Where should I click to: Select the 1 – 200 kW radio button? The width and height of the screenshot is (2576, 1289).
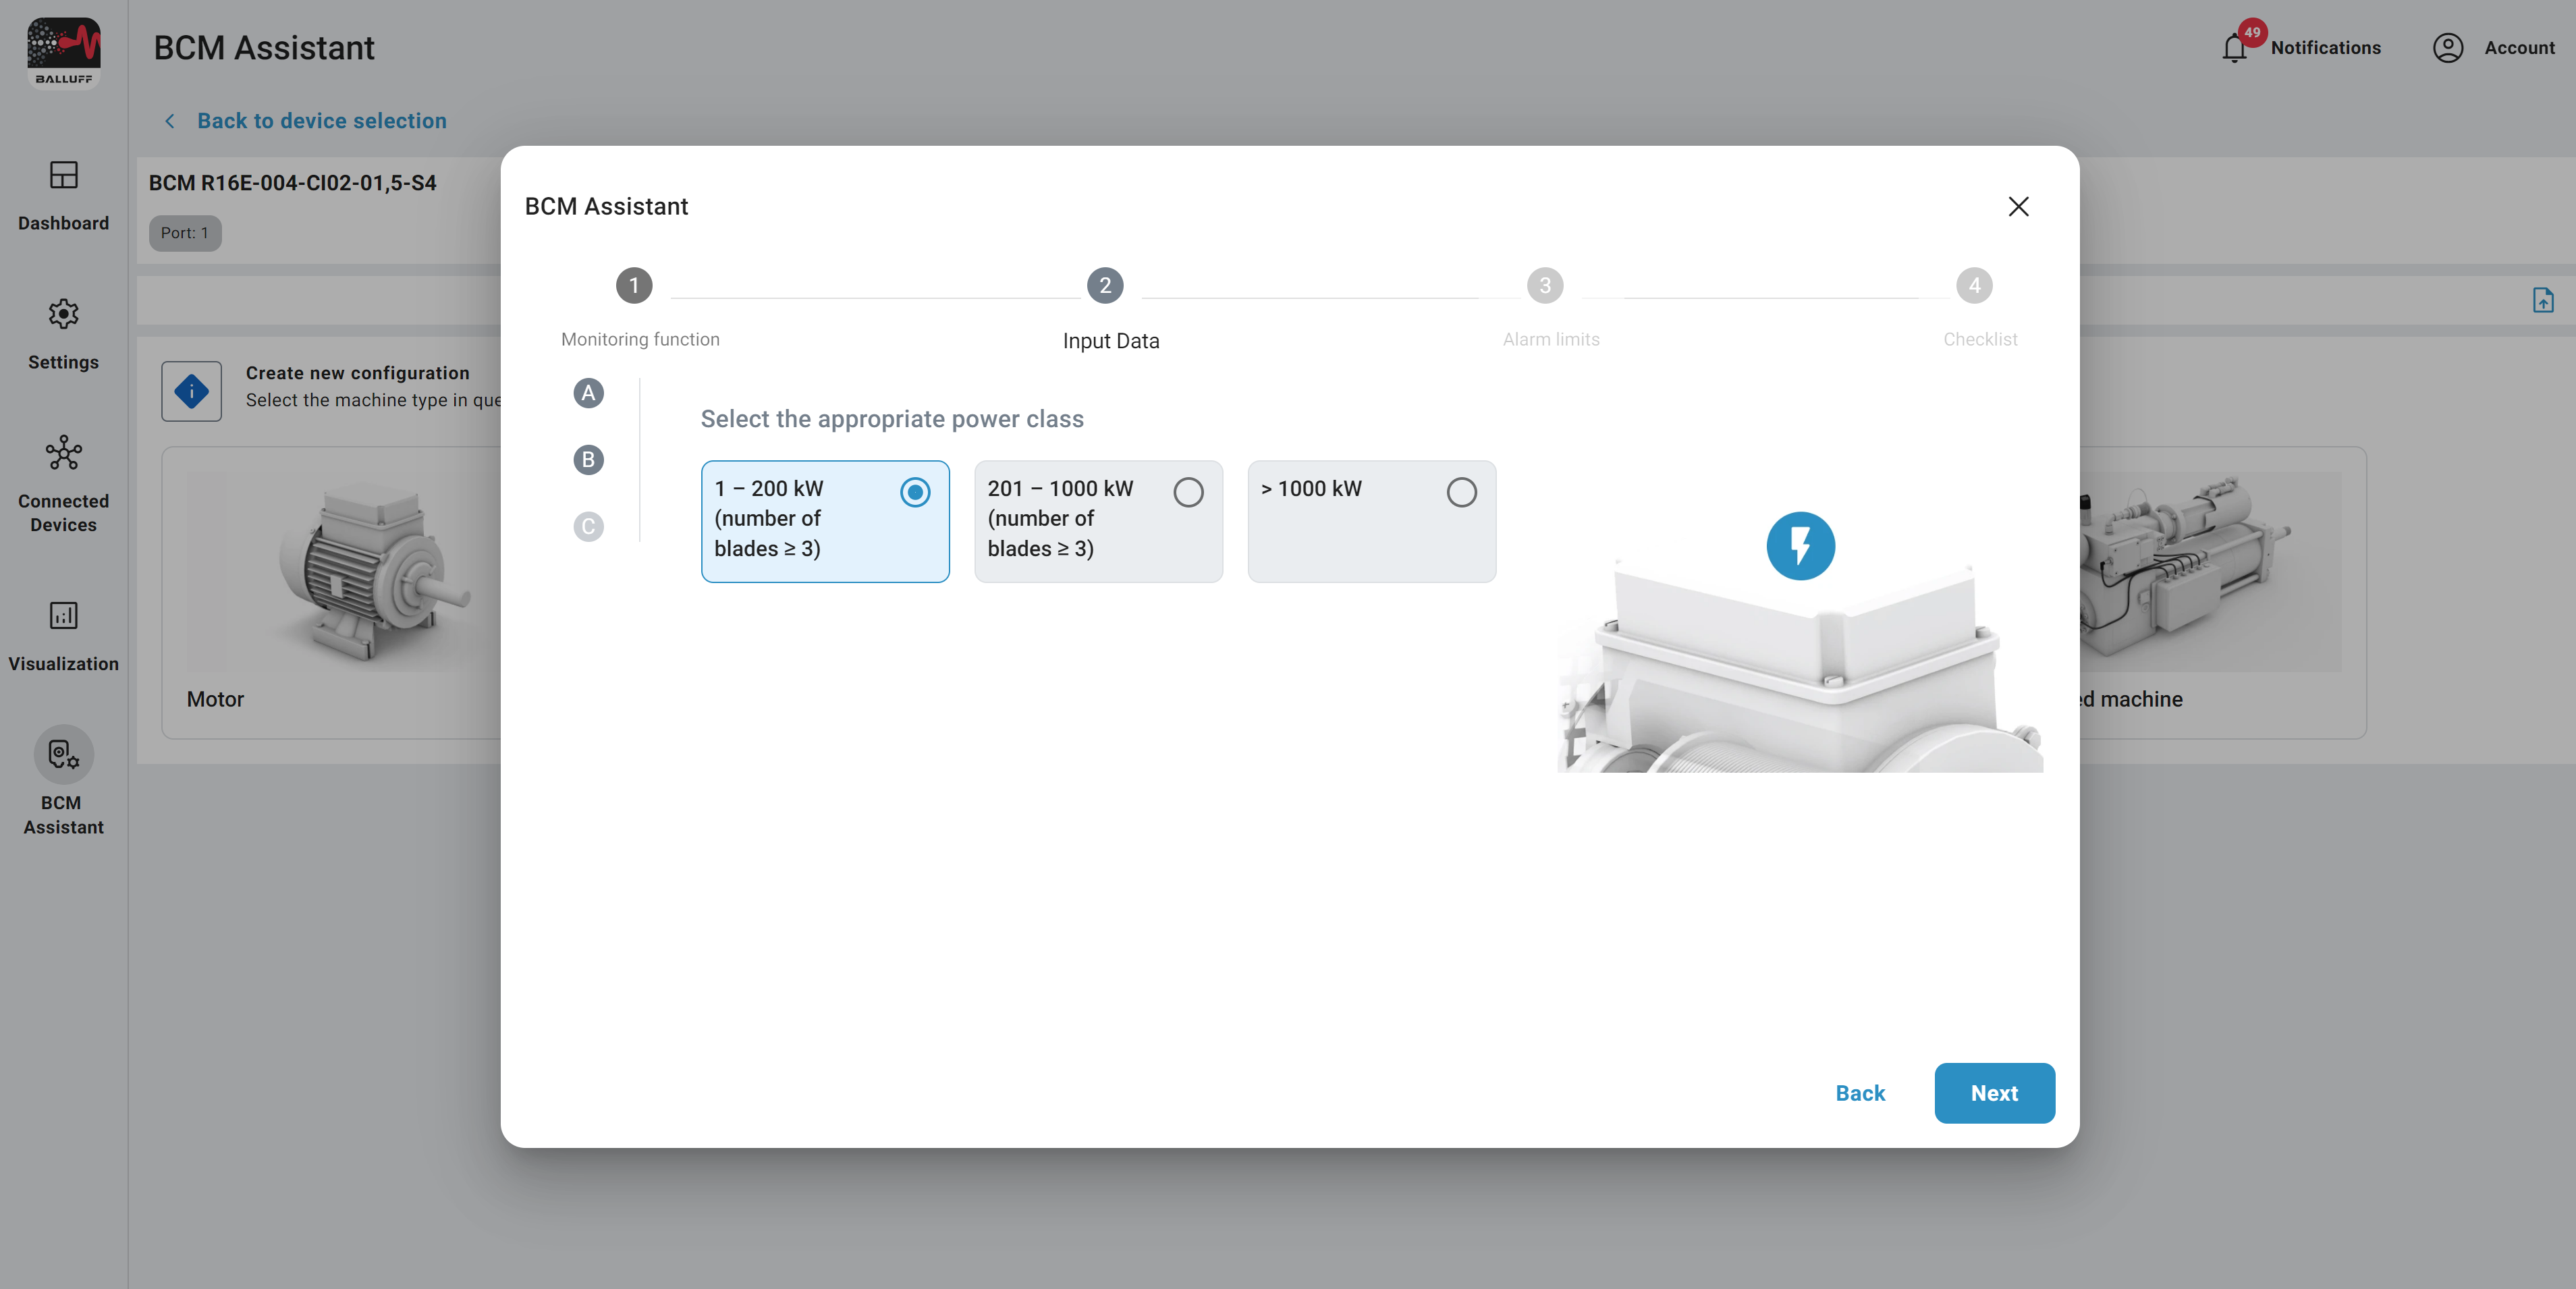point(914,492)
